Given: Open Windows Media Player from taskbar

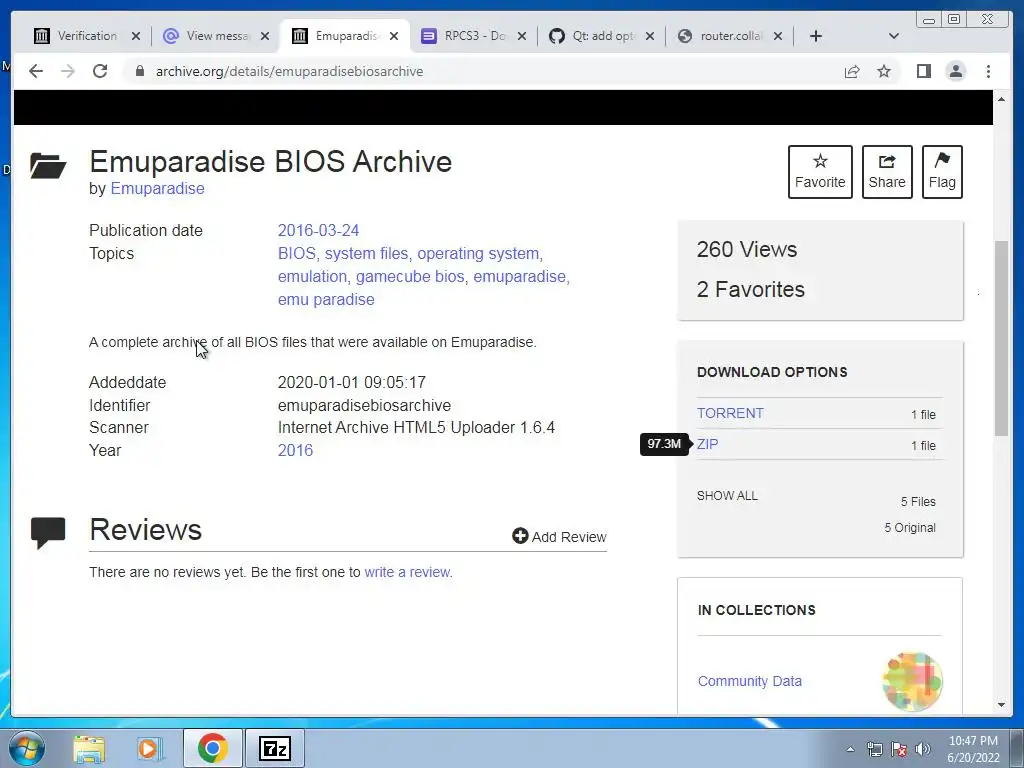Looking at the screenshot, I should (150, 748).
